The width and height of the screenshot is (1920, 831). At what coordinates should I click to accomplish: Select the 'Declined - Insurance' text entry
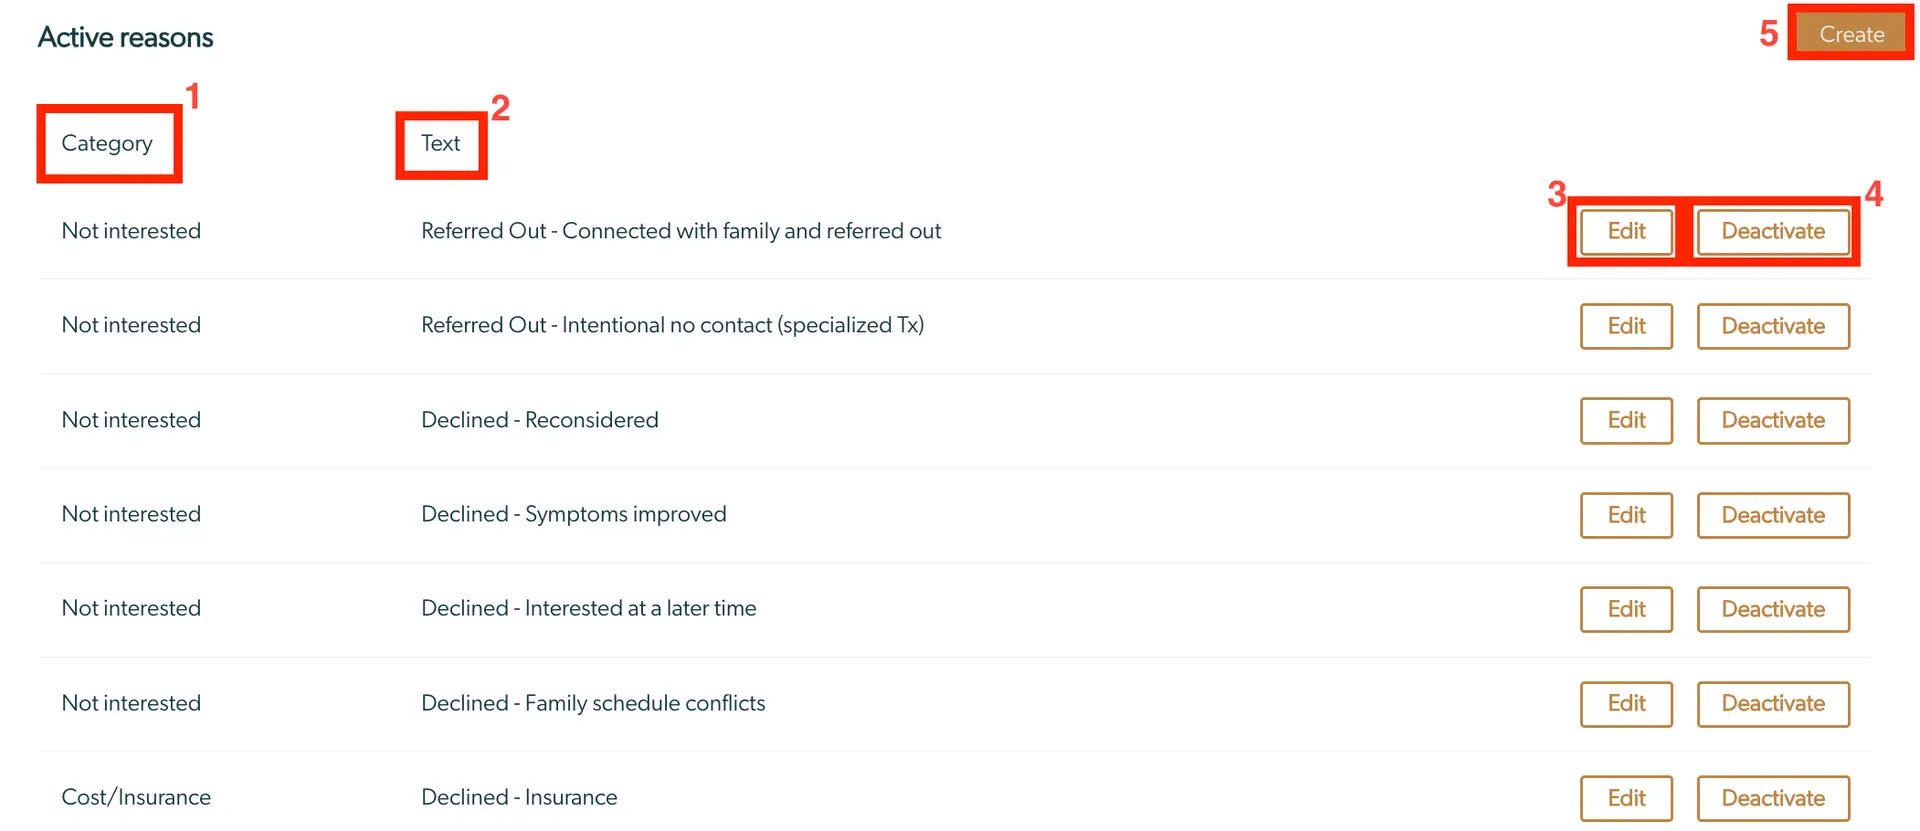pos(519,797)
